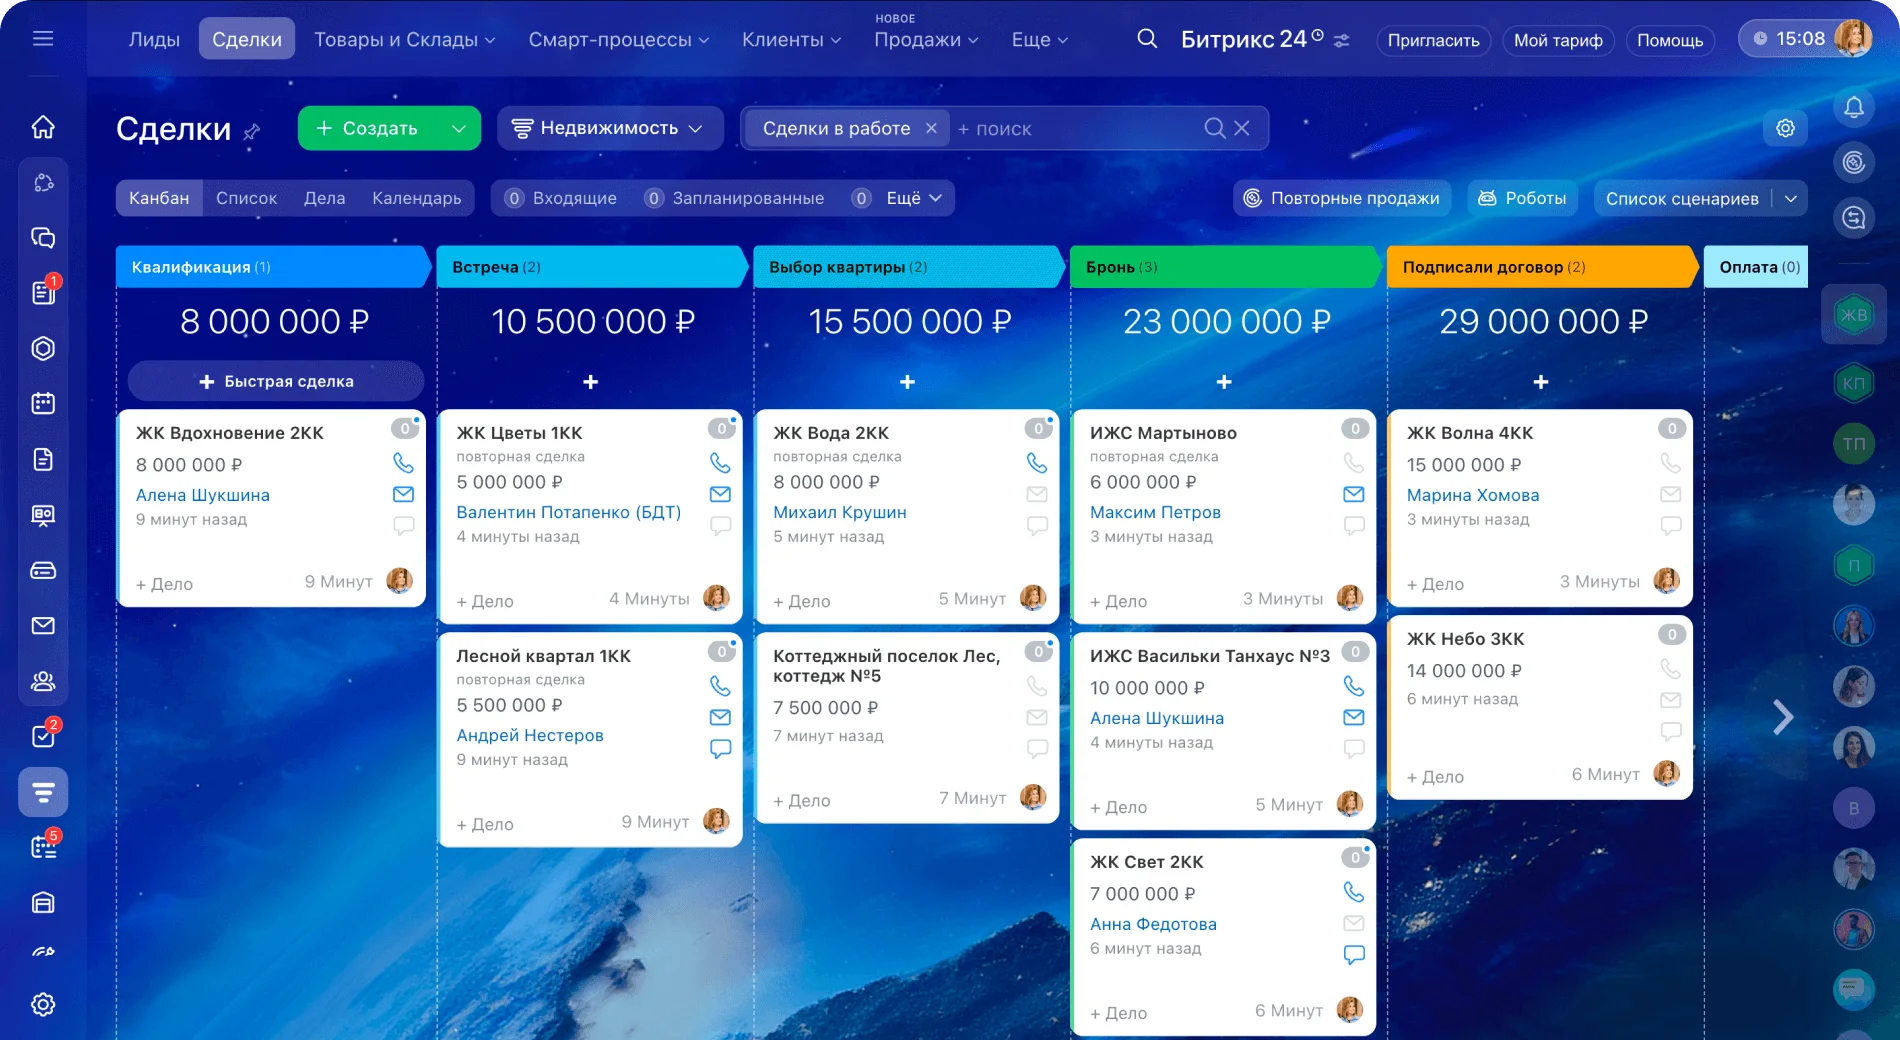The width and height of the screenshot is (1900, 1040).
Task: Open the notifications bell icon
Action: click(1853, 108)
